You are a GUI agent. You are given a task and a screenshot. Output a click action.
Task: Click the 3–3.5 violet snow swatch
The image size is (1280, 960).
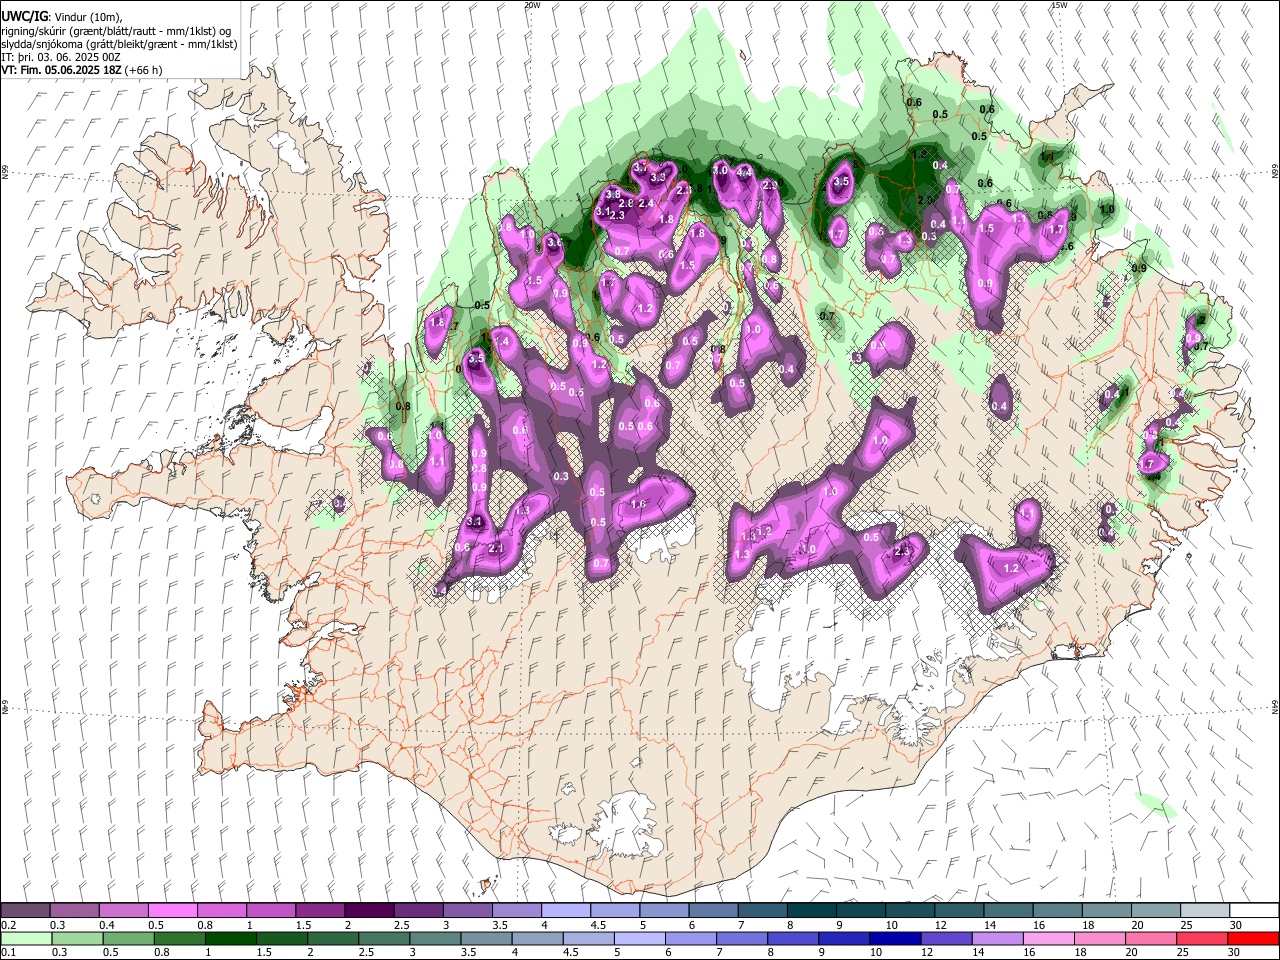tap(467, 910)
